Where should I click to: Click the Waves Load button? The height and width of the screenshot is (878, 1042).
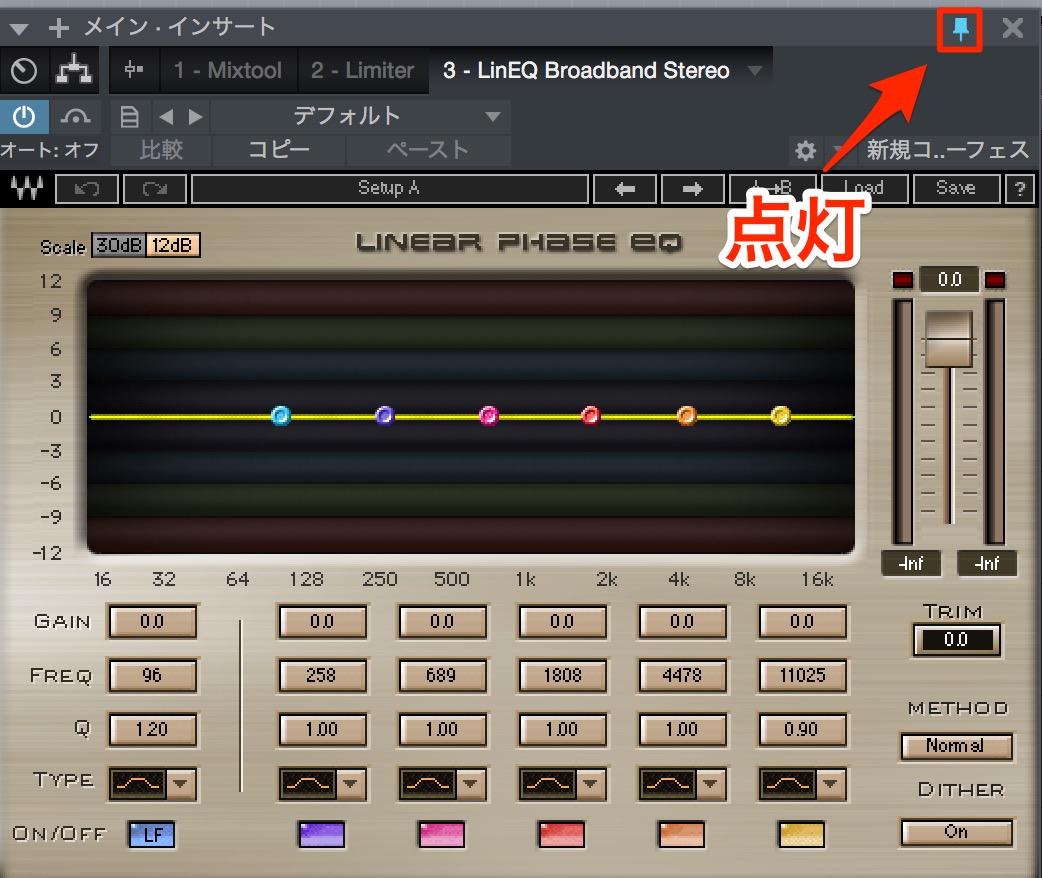point(865,189)
